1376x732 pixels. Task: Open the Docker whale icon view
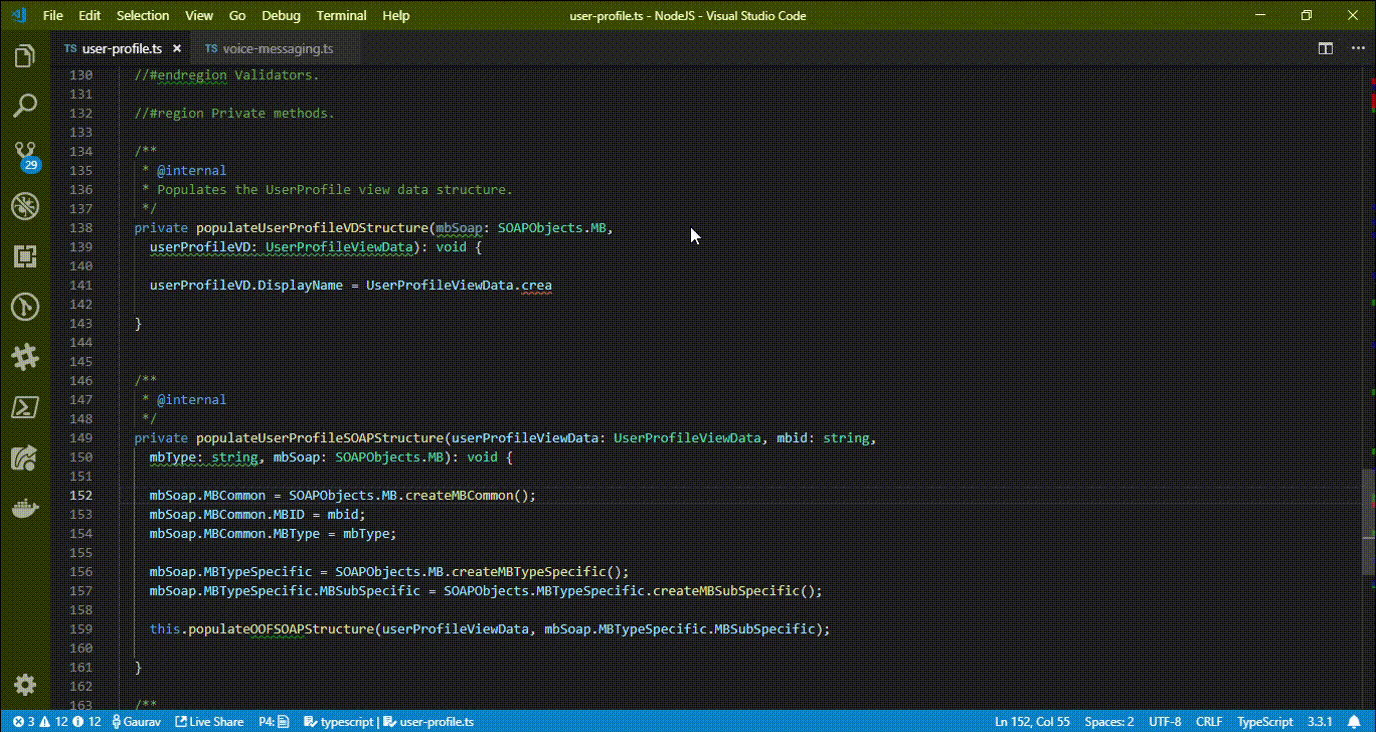tap(25, 509)
